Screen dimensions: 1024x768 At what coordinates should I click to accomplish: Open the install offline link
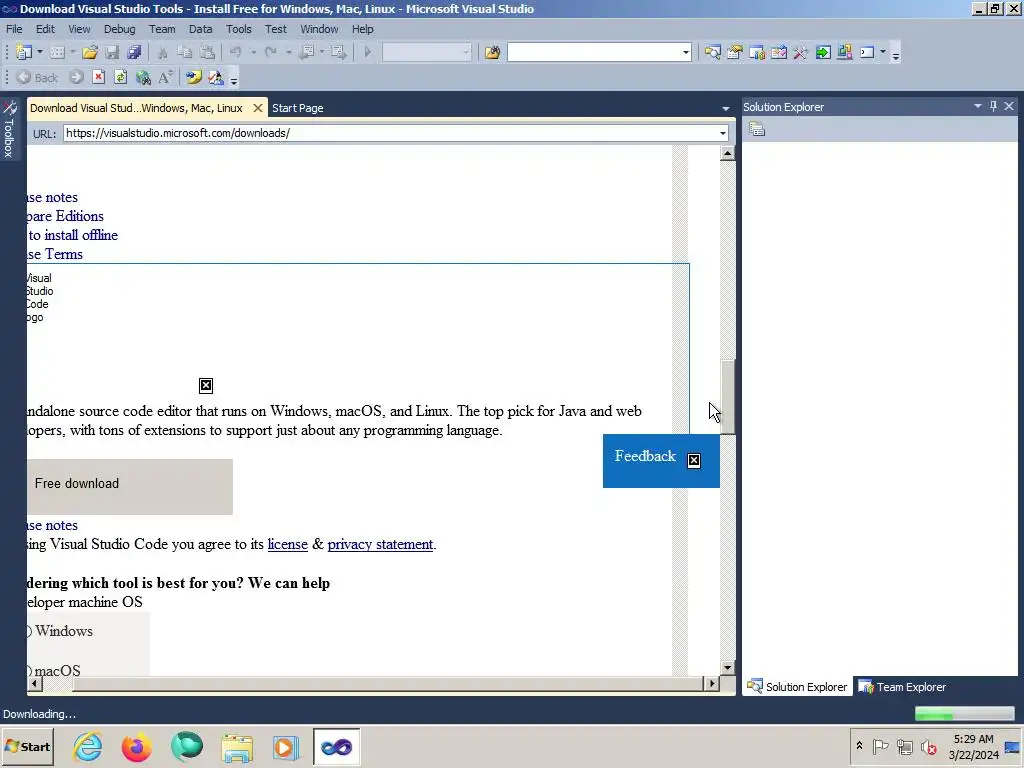tap(72, 235)
